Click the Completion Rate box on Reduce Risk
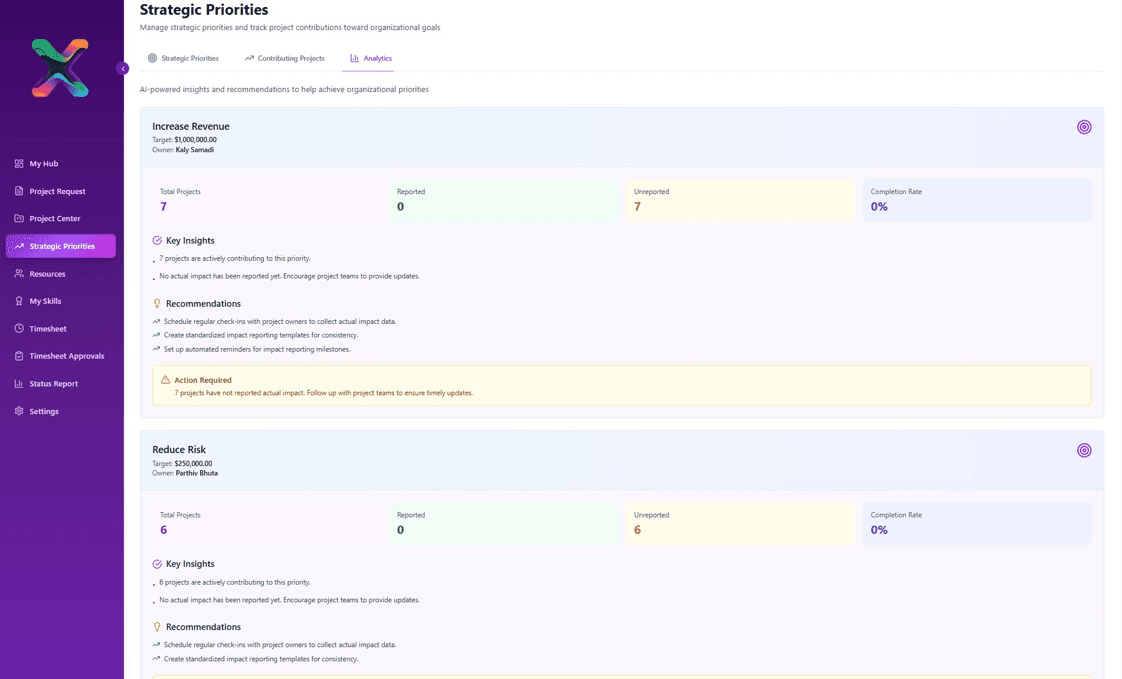This screenshot has width=1122, height=679. pyautogui.click(x=976, y=522)
